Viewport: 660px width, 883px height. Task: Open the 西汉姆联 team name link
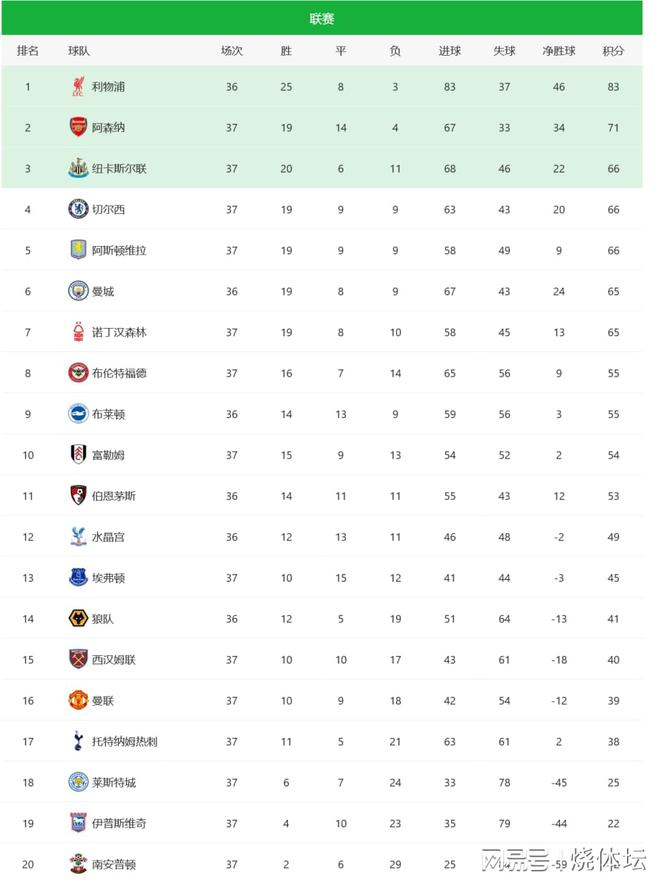click(x=114, y=660)
